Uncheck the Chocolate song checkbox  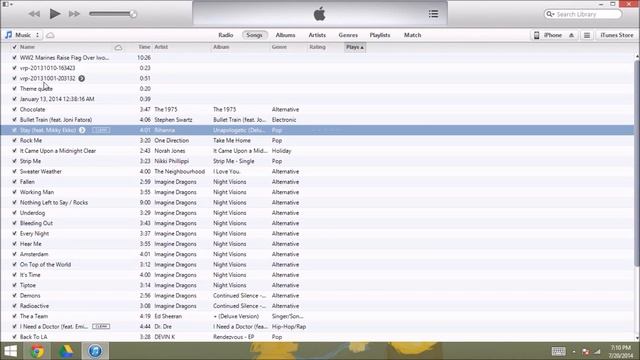[x=14, y=109]
